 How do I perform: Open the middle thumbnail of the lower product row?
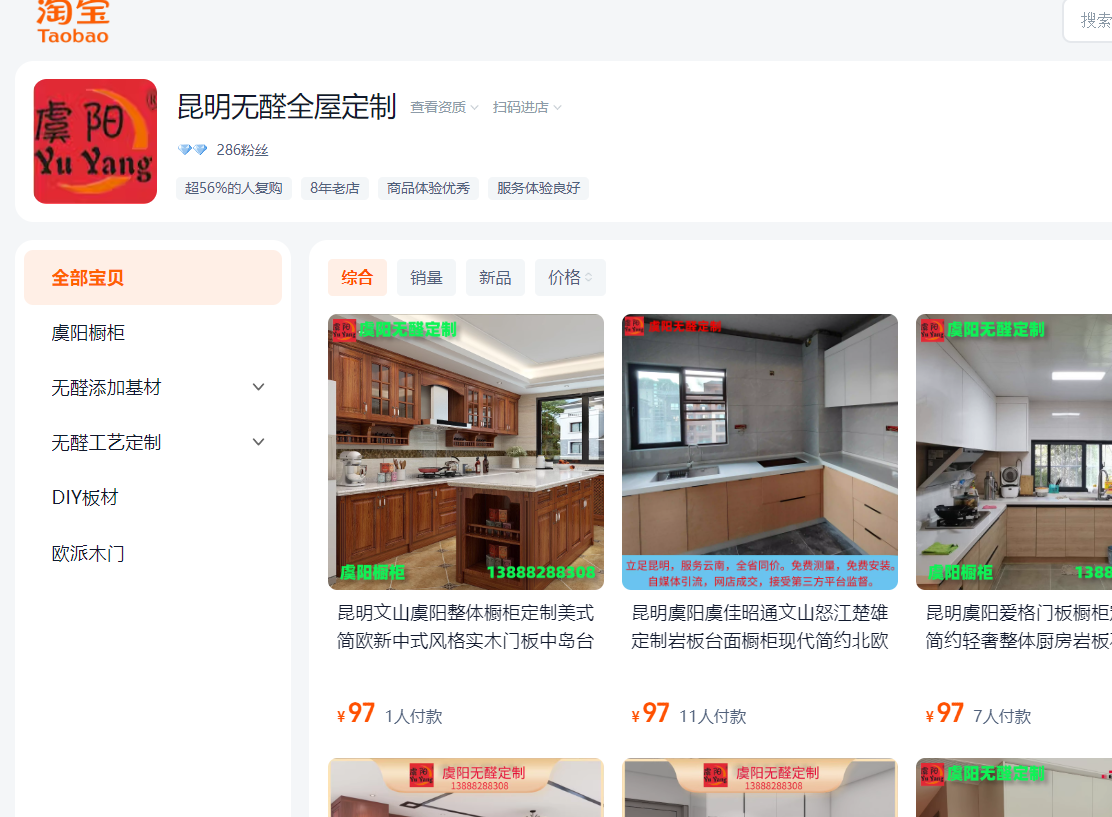760,788
